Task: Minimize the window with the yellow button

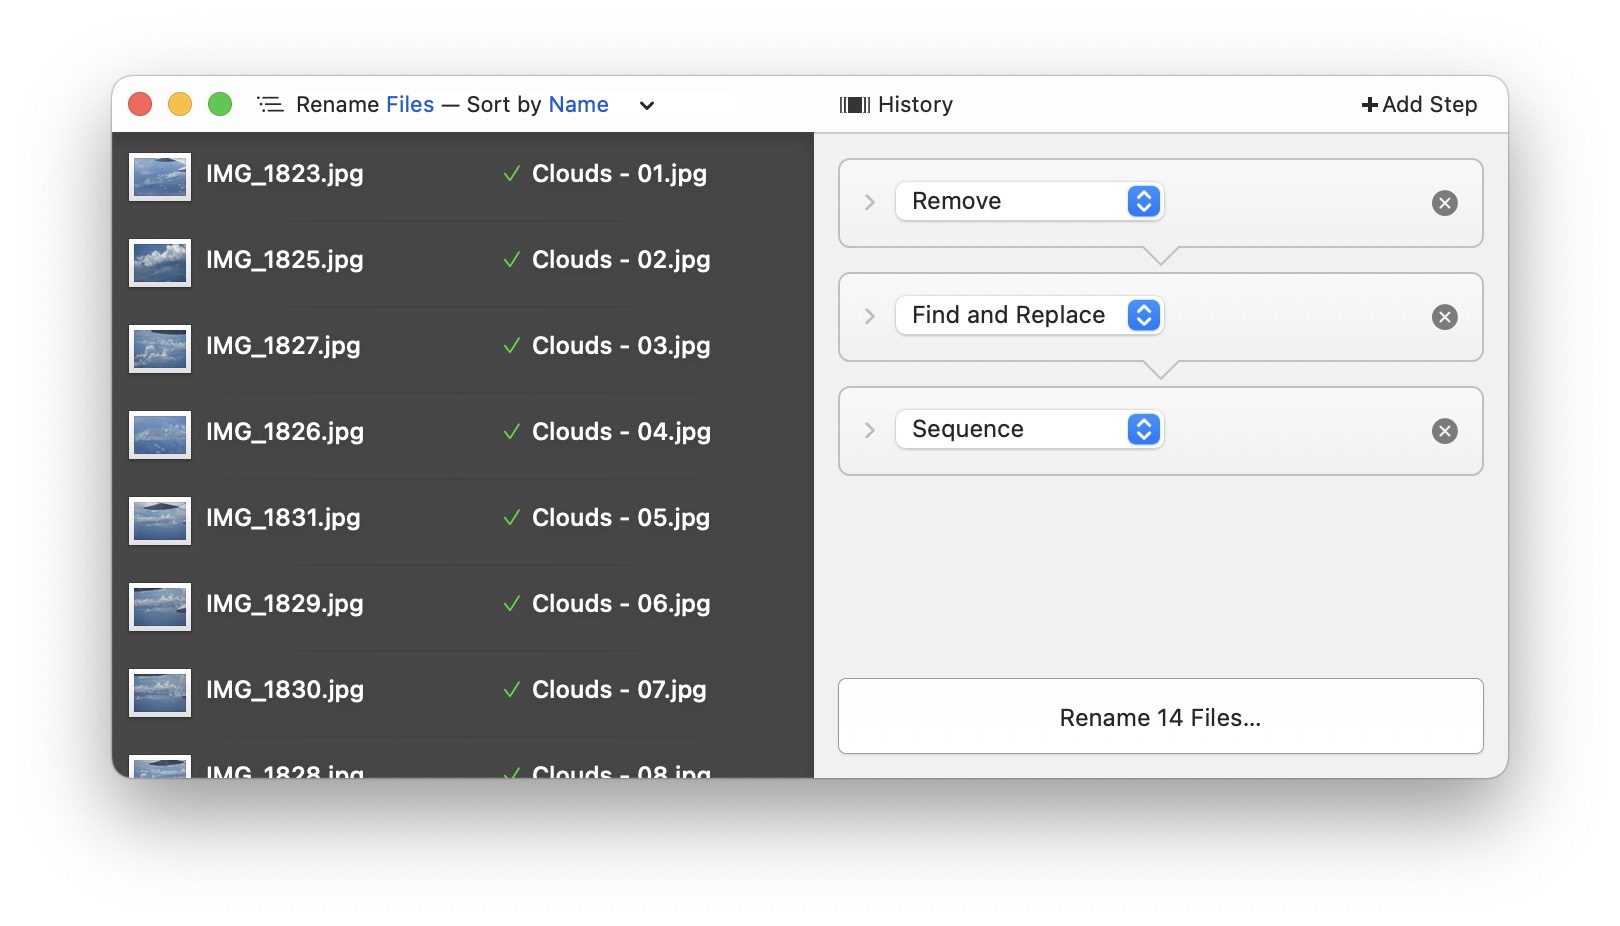Action: click(180, 104)
